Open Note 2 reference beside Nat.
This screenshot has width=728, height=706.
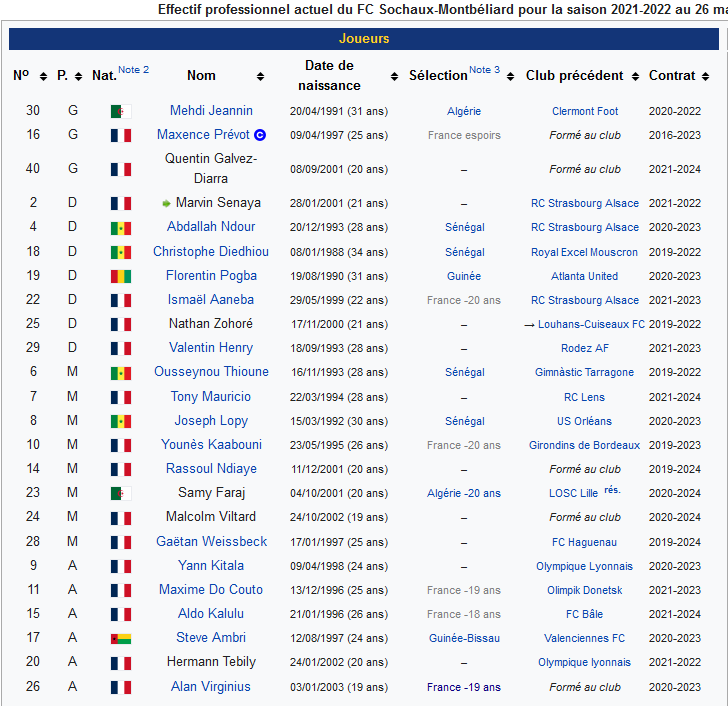(133, 70)
